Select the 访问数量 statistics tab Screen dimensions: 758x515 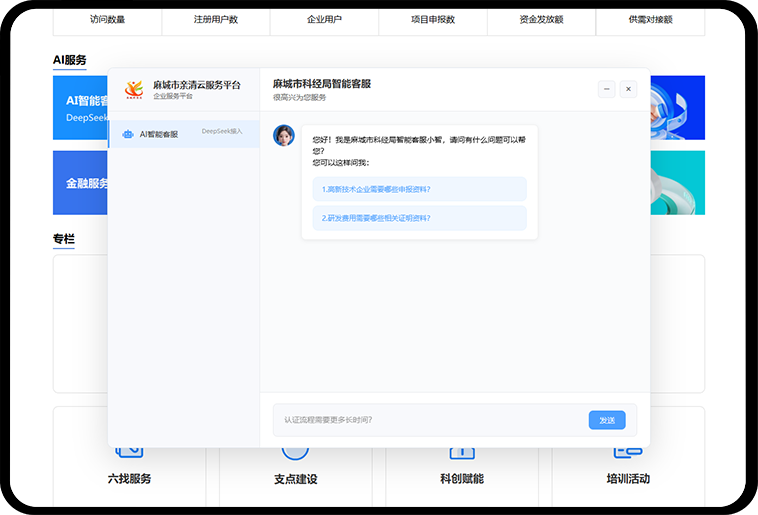click(107, 19)
